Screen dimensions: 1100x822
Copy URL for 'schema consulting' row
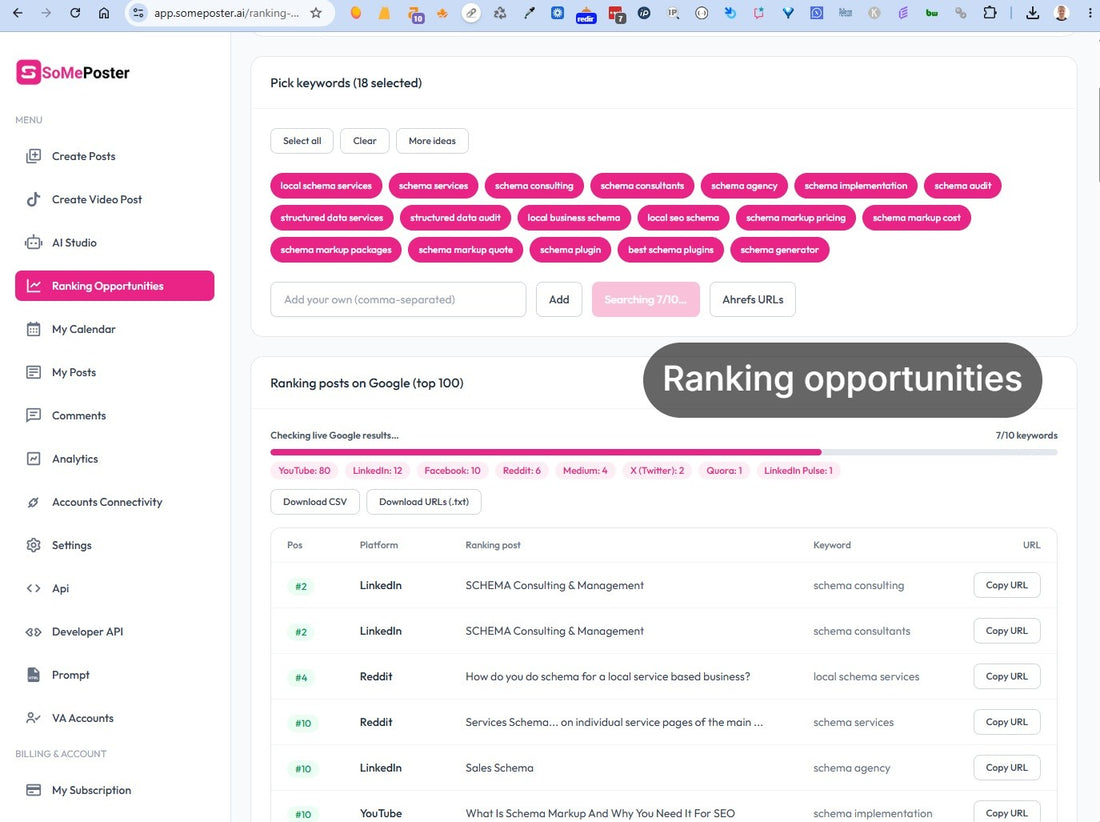point(1007,585)
